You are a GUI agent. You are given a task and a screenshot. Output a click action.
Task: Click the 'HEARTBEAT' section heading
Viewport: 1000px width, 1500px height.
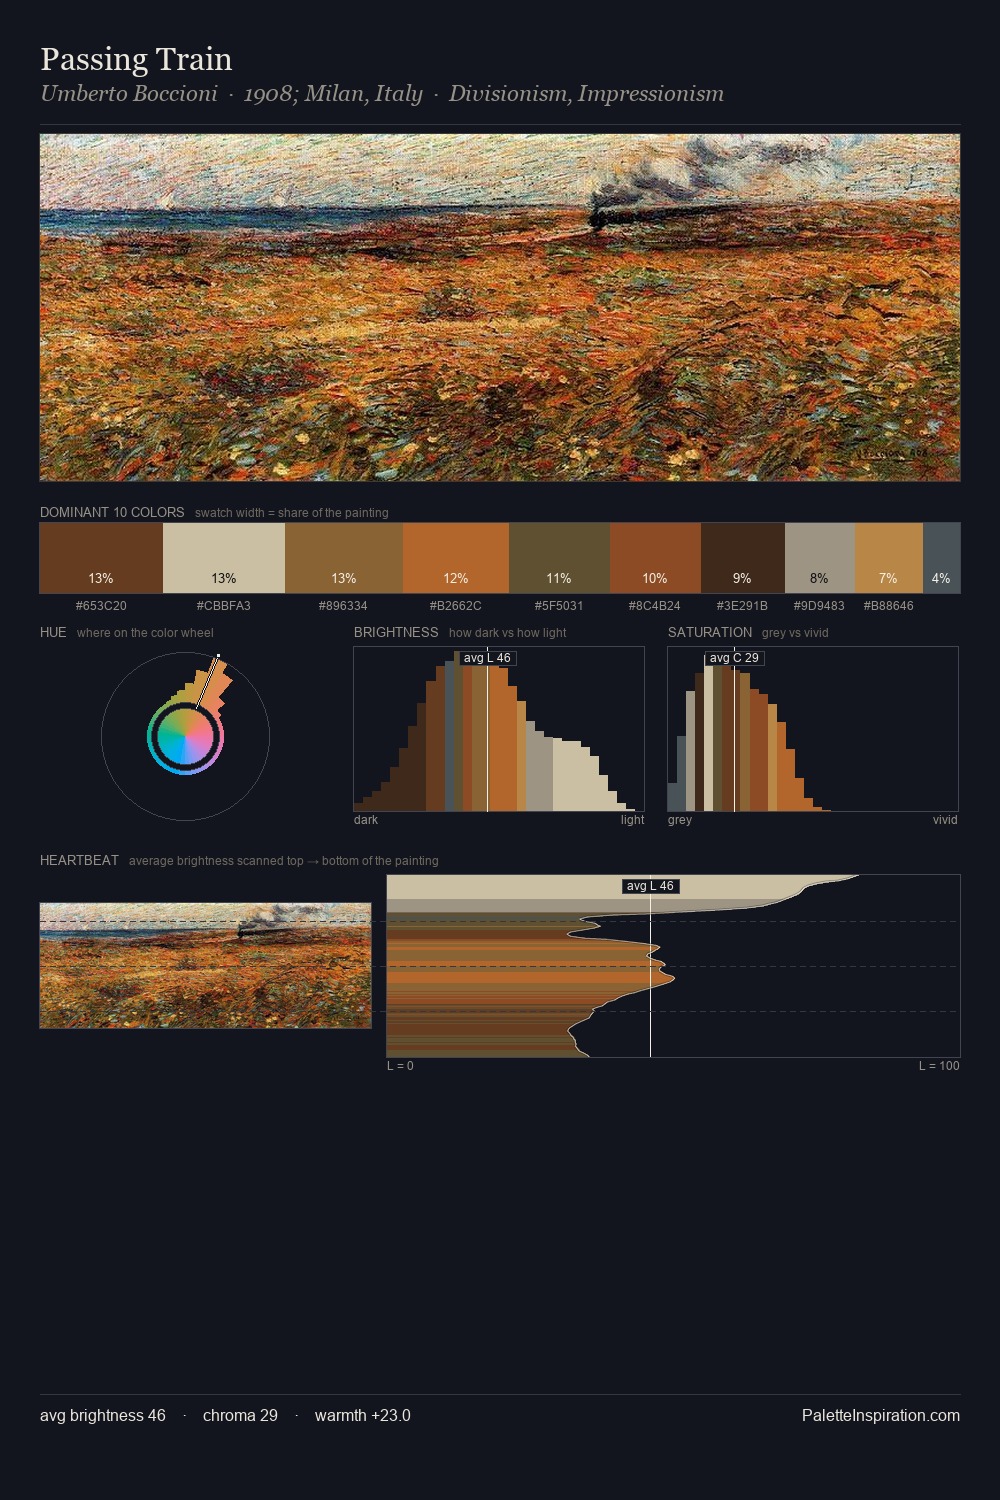tap(79, 860)
